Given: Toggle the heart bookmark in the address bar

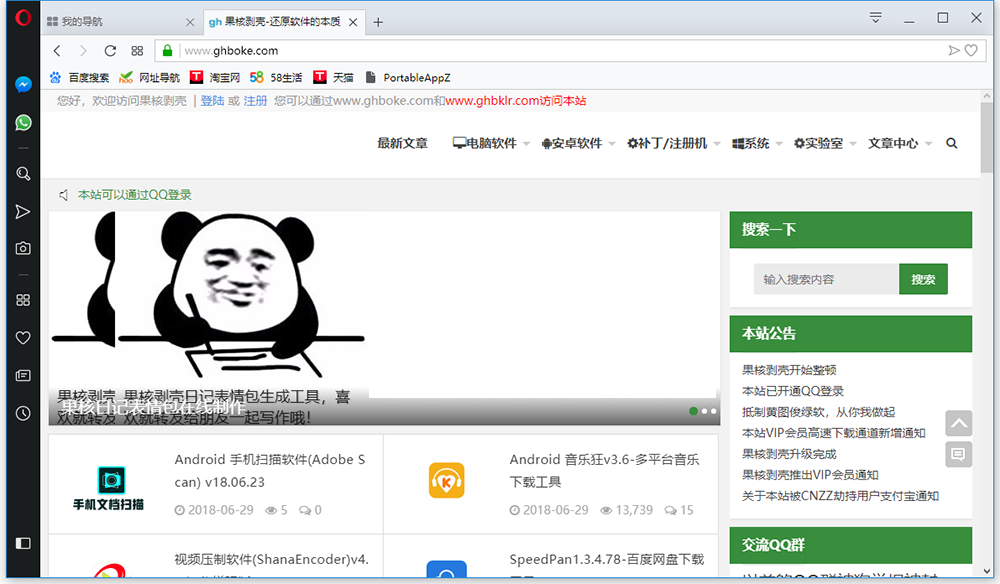Looking at the screenshot, I should pyautogui.click(x=970, y=51).
